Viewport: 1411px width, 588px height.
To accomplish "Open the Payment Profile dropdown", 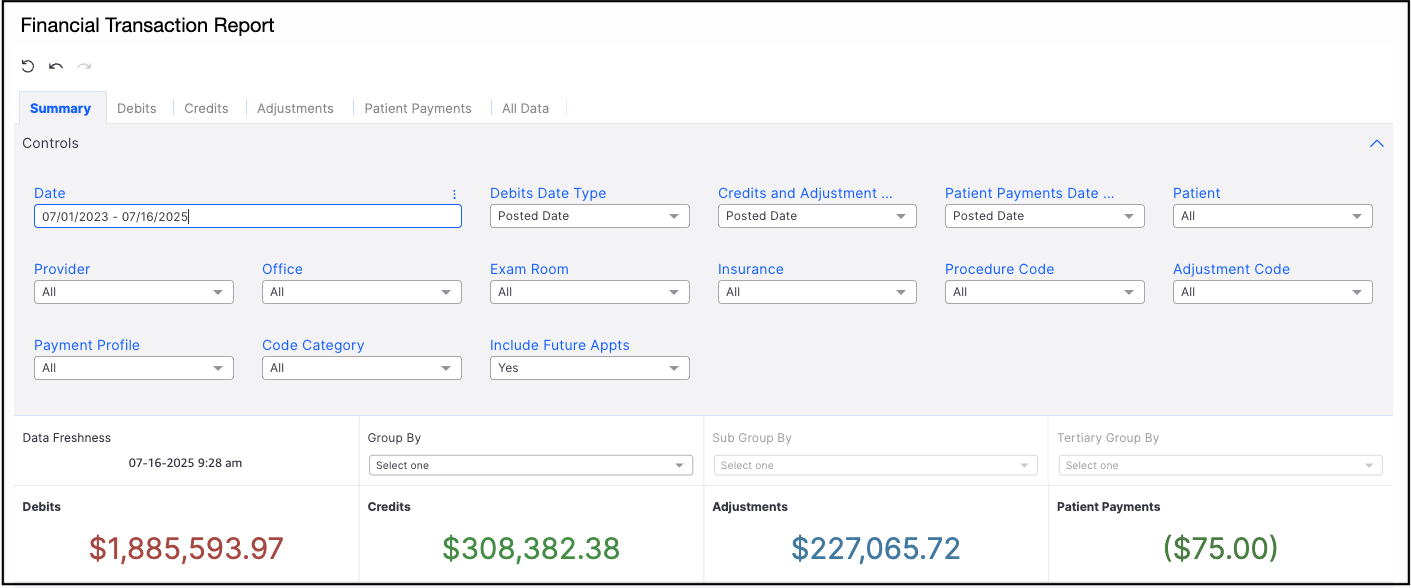I will (133, 368).
